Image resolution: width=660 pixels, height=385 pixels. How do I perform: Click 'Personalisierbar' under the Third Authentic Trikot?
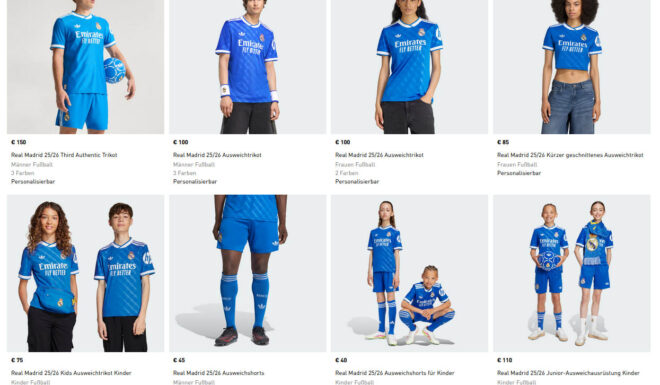33,182
